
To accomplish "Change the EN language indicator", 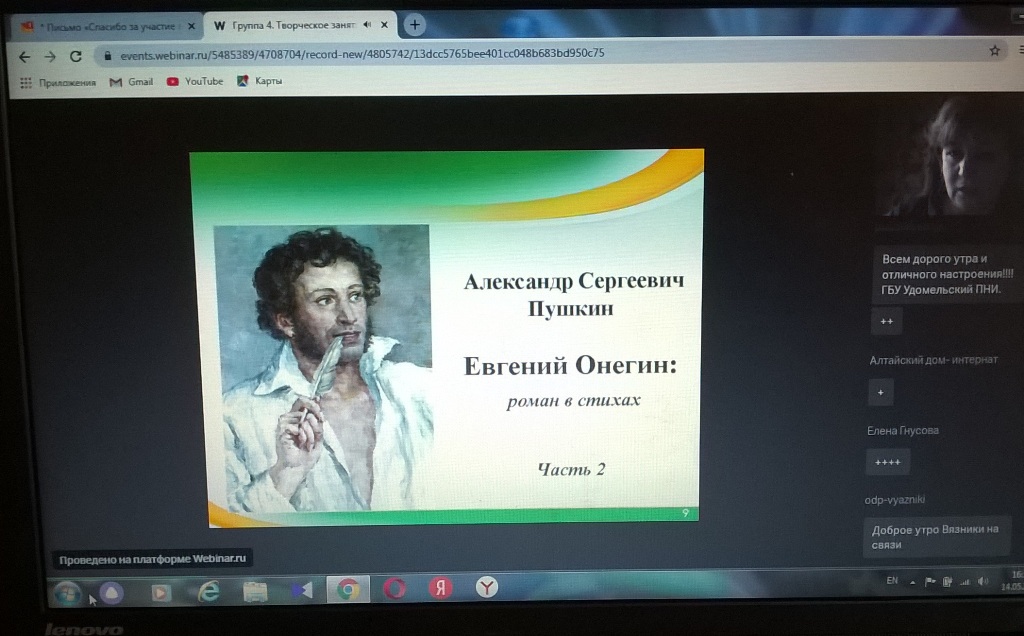I will [892, 580].
